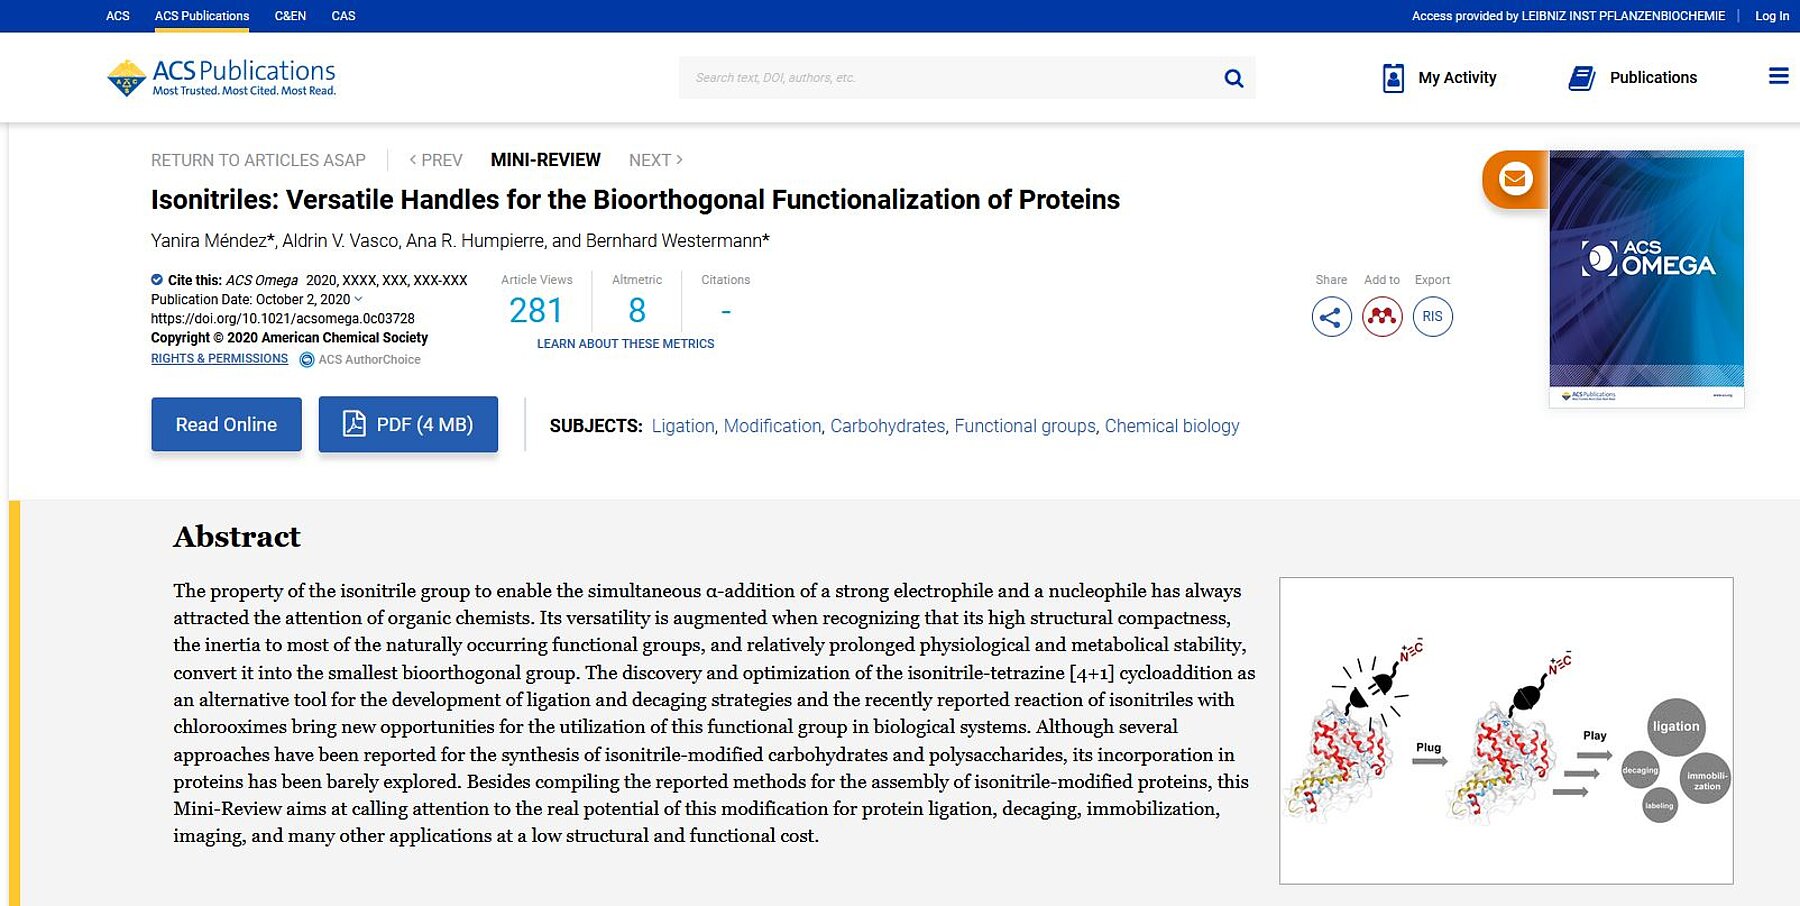Click the Mendeley Add to icon
Image resolution: width=1800 pixels, height=906 pixels.
point(1382,317)
